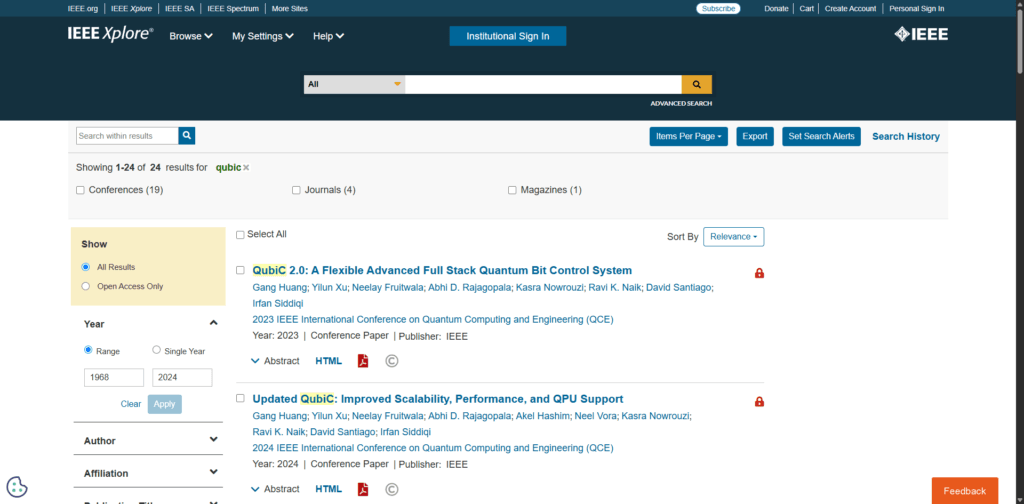Choose the Open Access Only radio button
This screenshot has height=504, width=1024.
tap(86, 286)
